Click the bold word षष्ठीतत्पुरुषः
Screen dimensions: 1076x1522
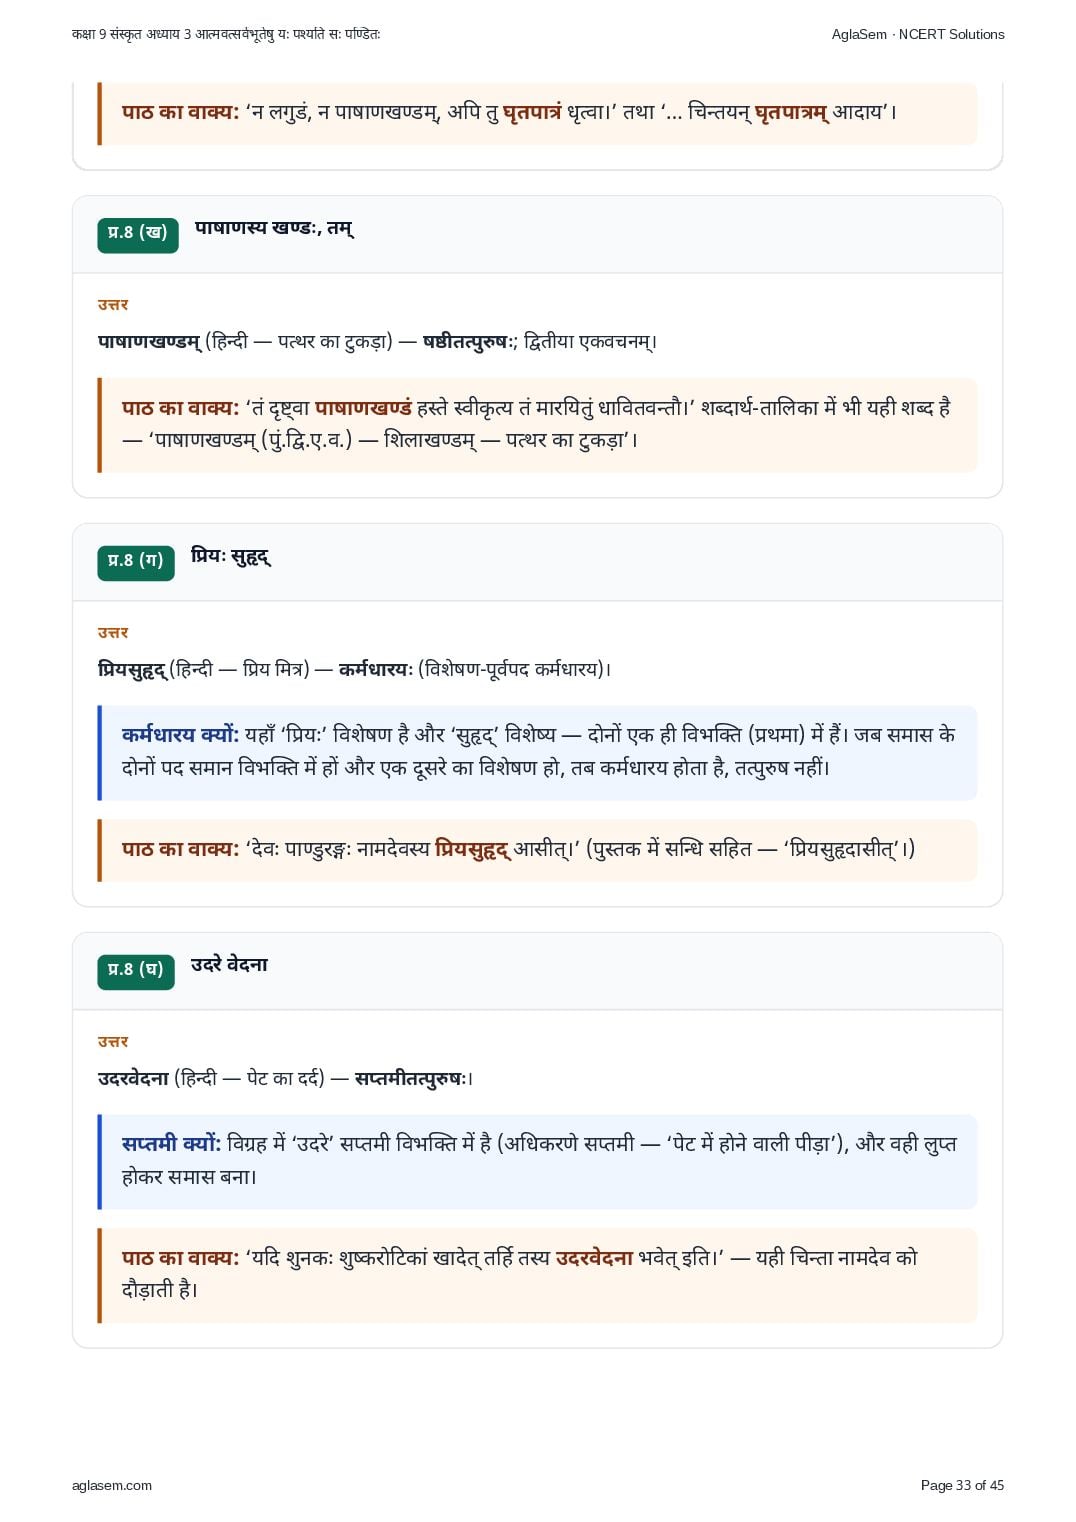click(x=469, y=342)
